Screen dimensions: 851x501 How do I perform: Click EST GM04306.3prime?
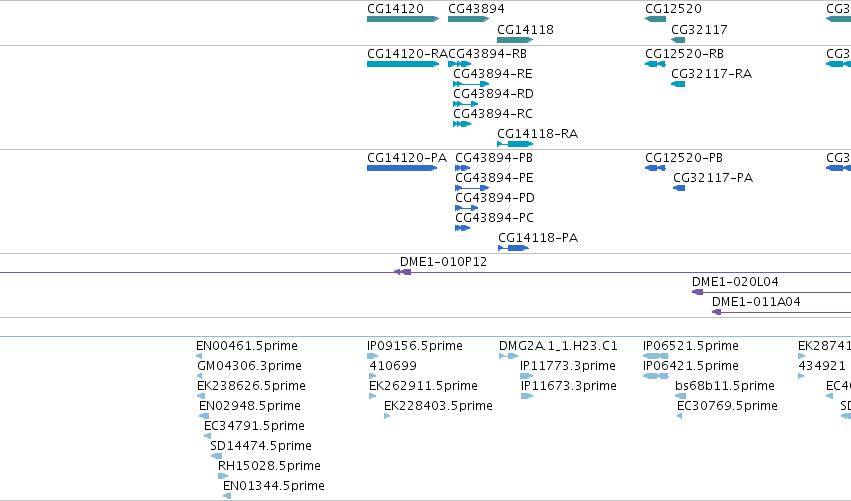[249, 366]
